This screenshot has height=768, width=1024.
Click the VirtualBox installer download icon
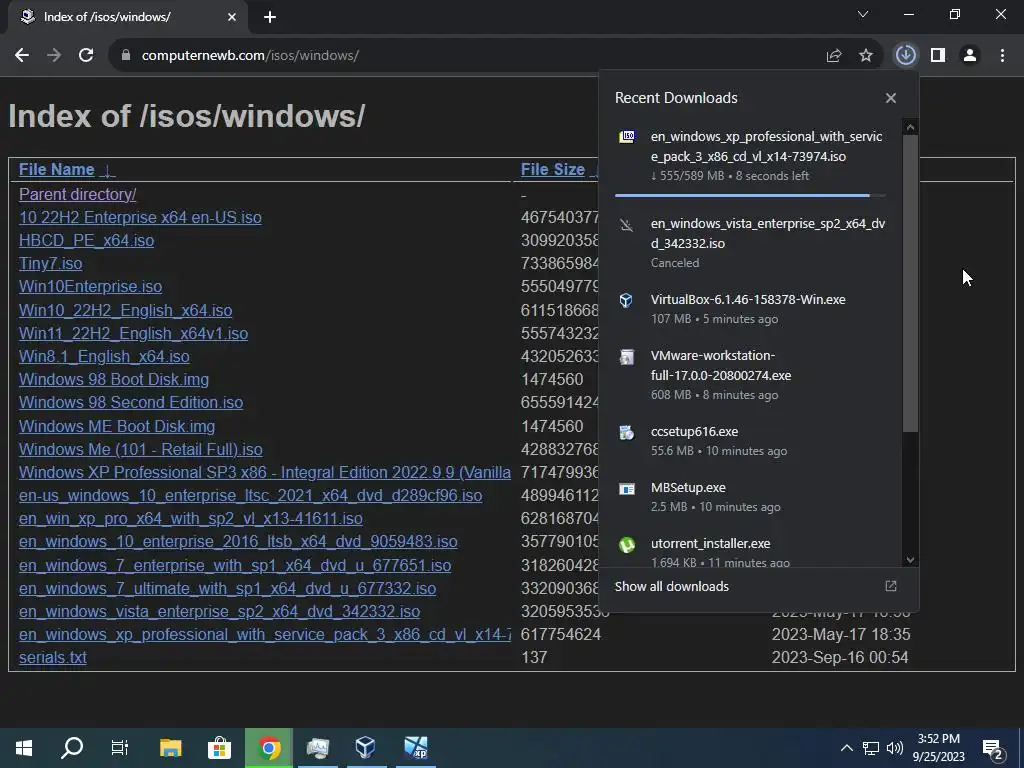pos(626,300)
